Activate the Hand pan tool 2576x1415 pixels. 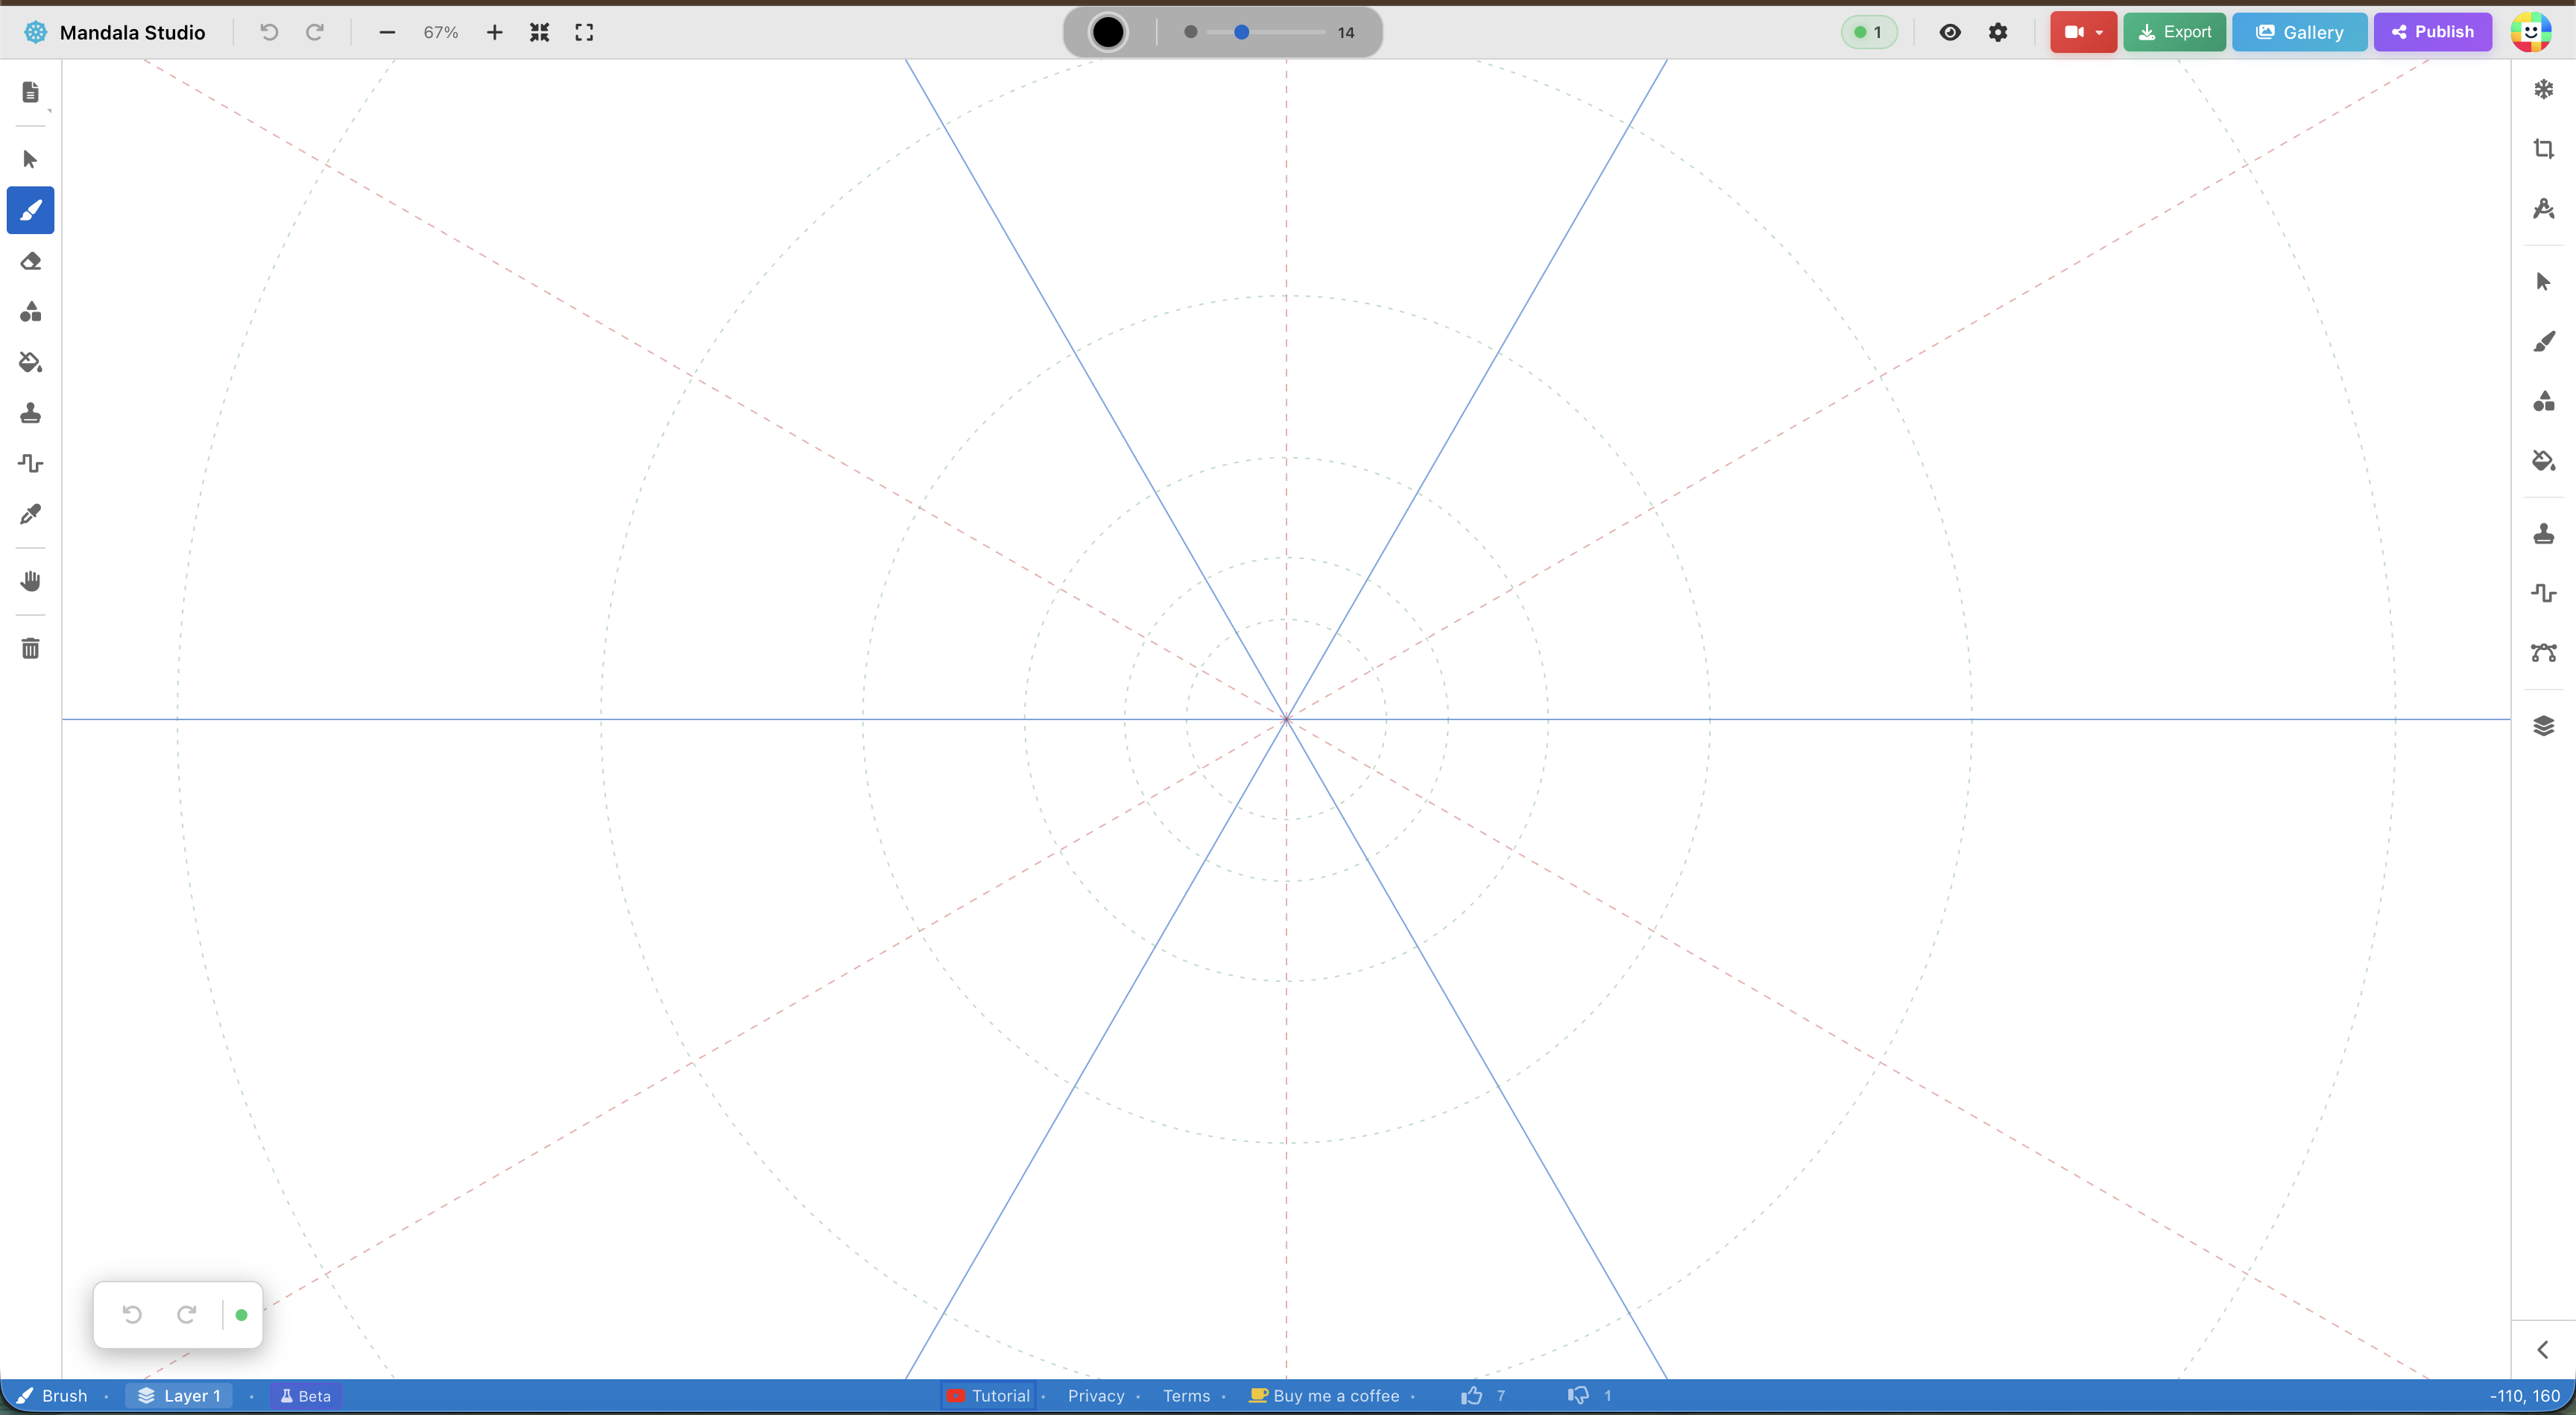point(30,581)
